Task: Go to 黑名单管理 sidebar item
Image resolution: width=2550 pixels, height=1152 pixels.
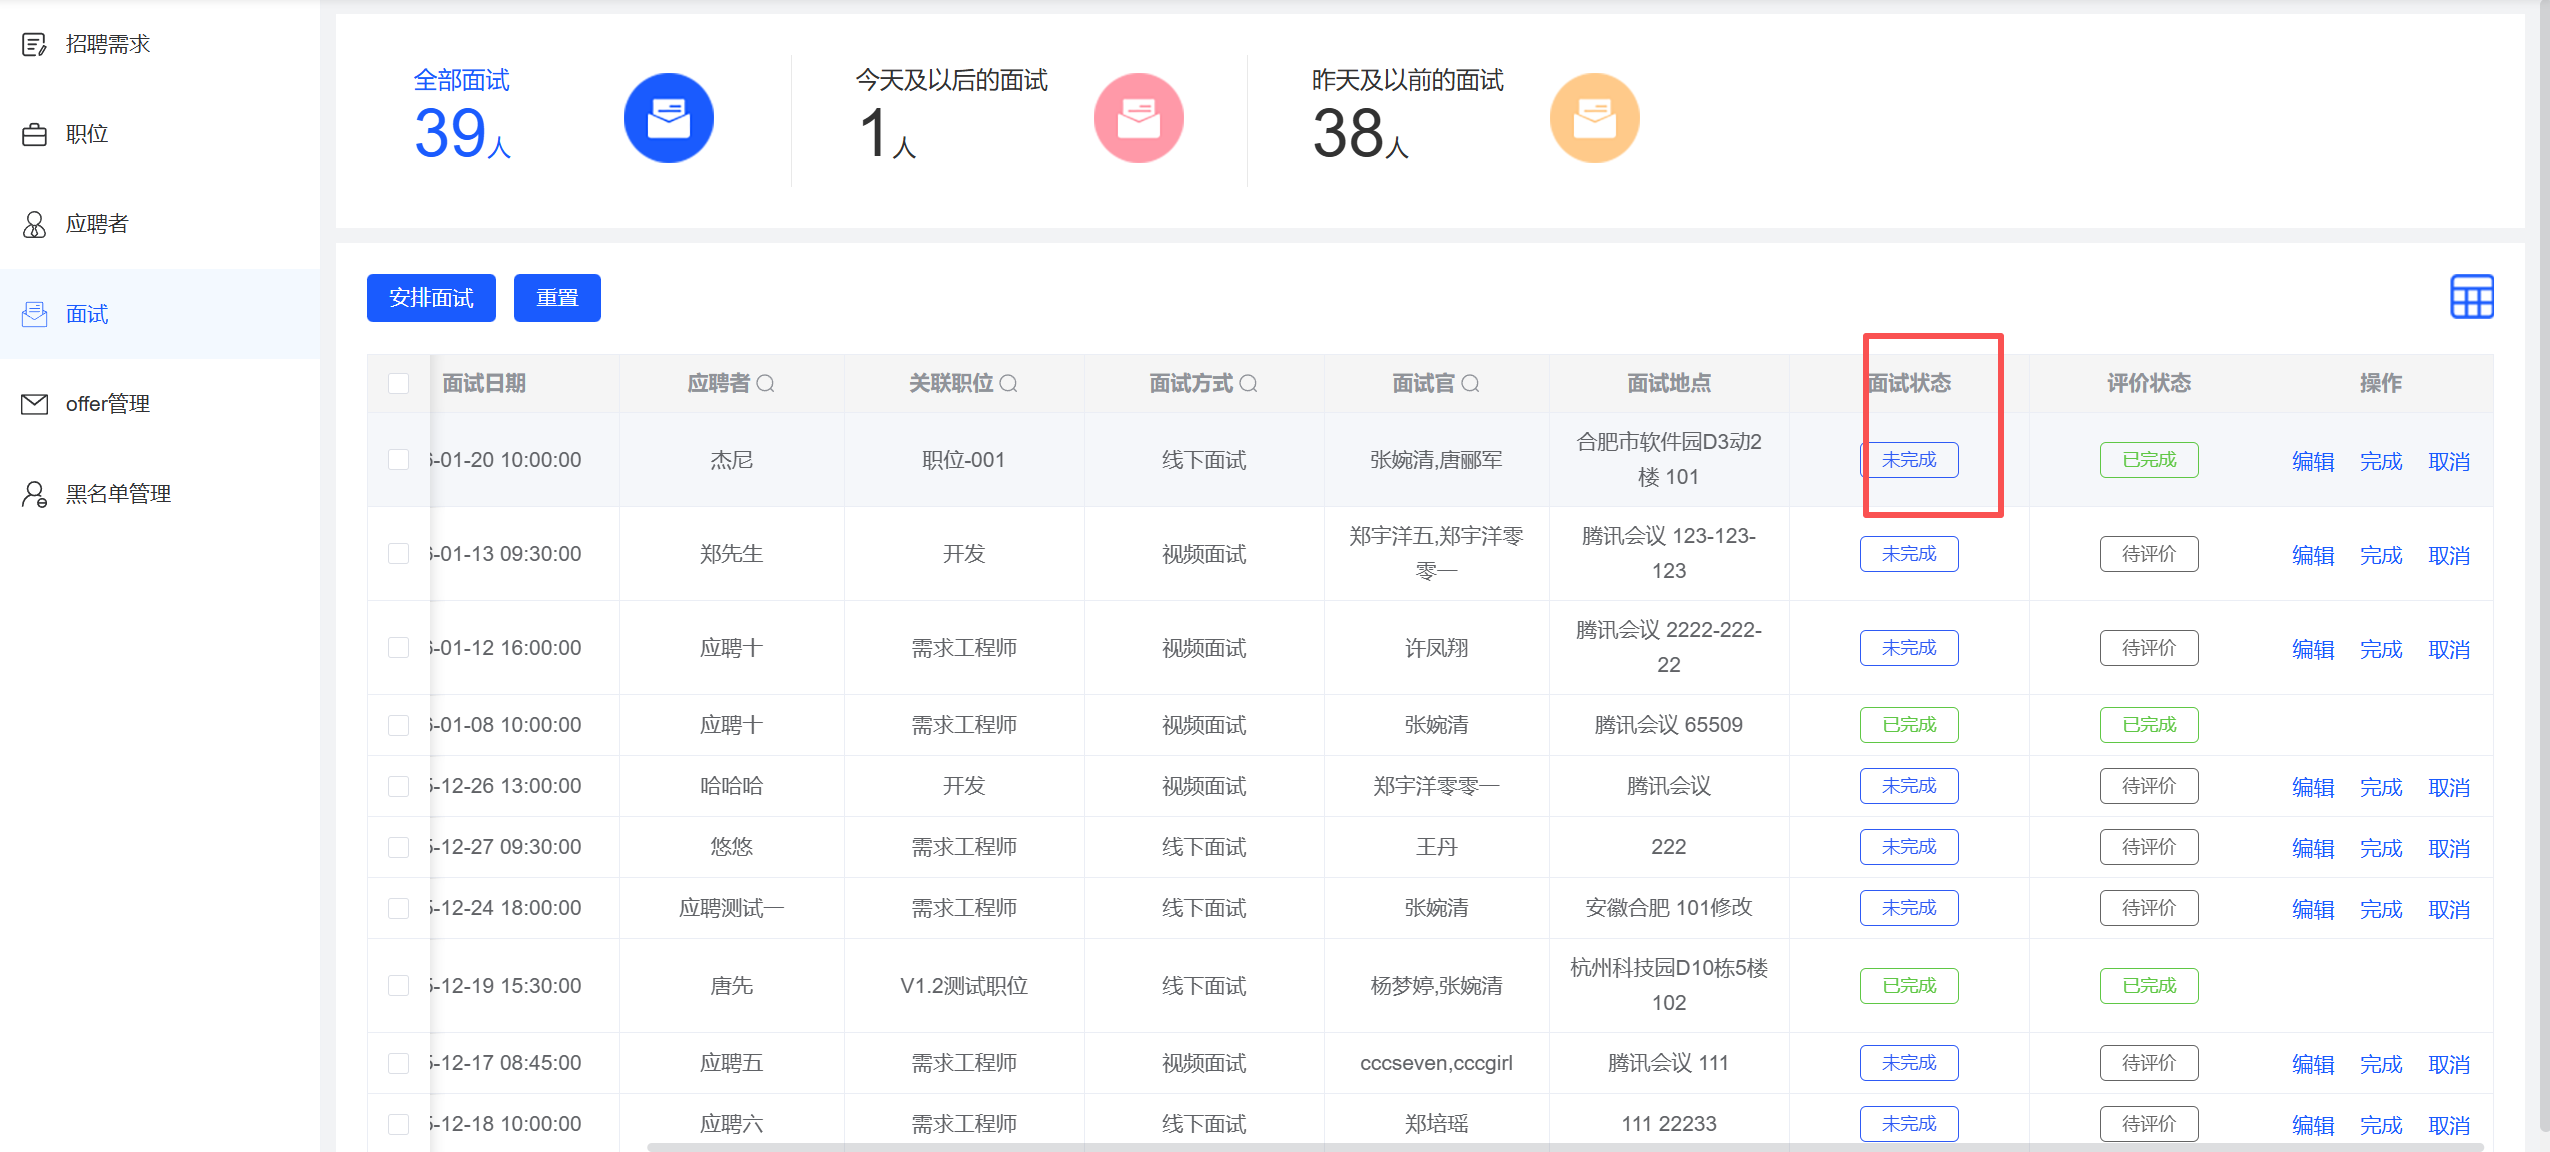Action: [x=117, y=494]
